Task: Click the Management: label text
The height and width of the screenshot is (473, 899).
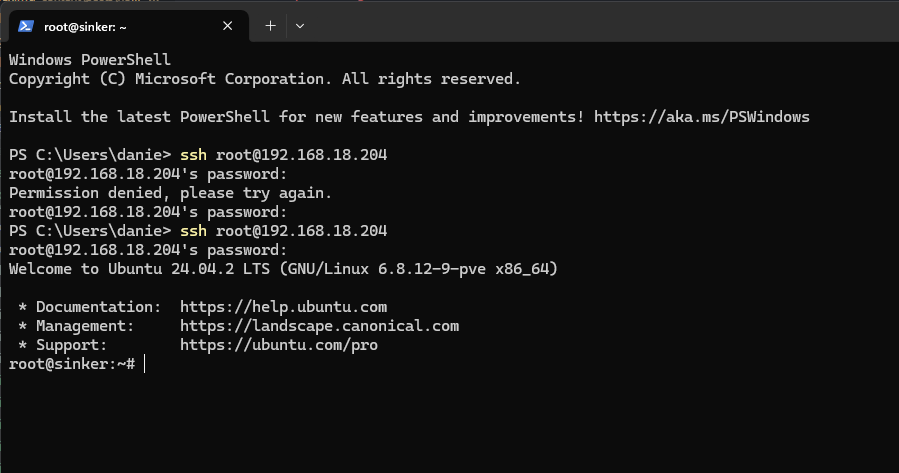Action: (85, 326)
